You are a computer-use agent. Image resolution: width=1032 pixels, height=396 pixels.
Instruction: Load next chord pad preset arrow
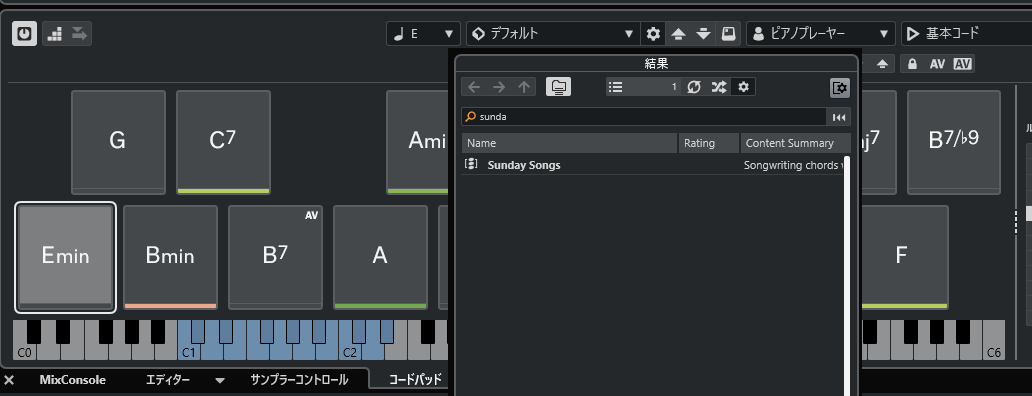coord(704,34)
